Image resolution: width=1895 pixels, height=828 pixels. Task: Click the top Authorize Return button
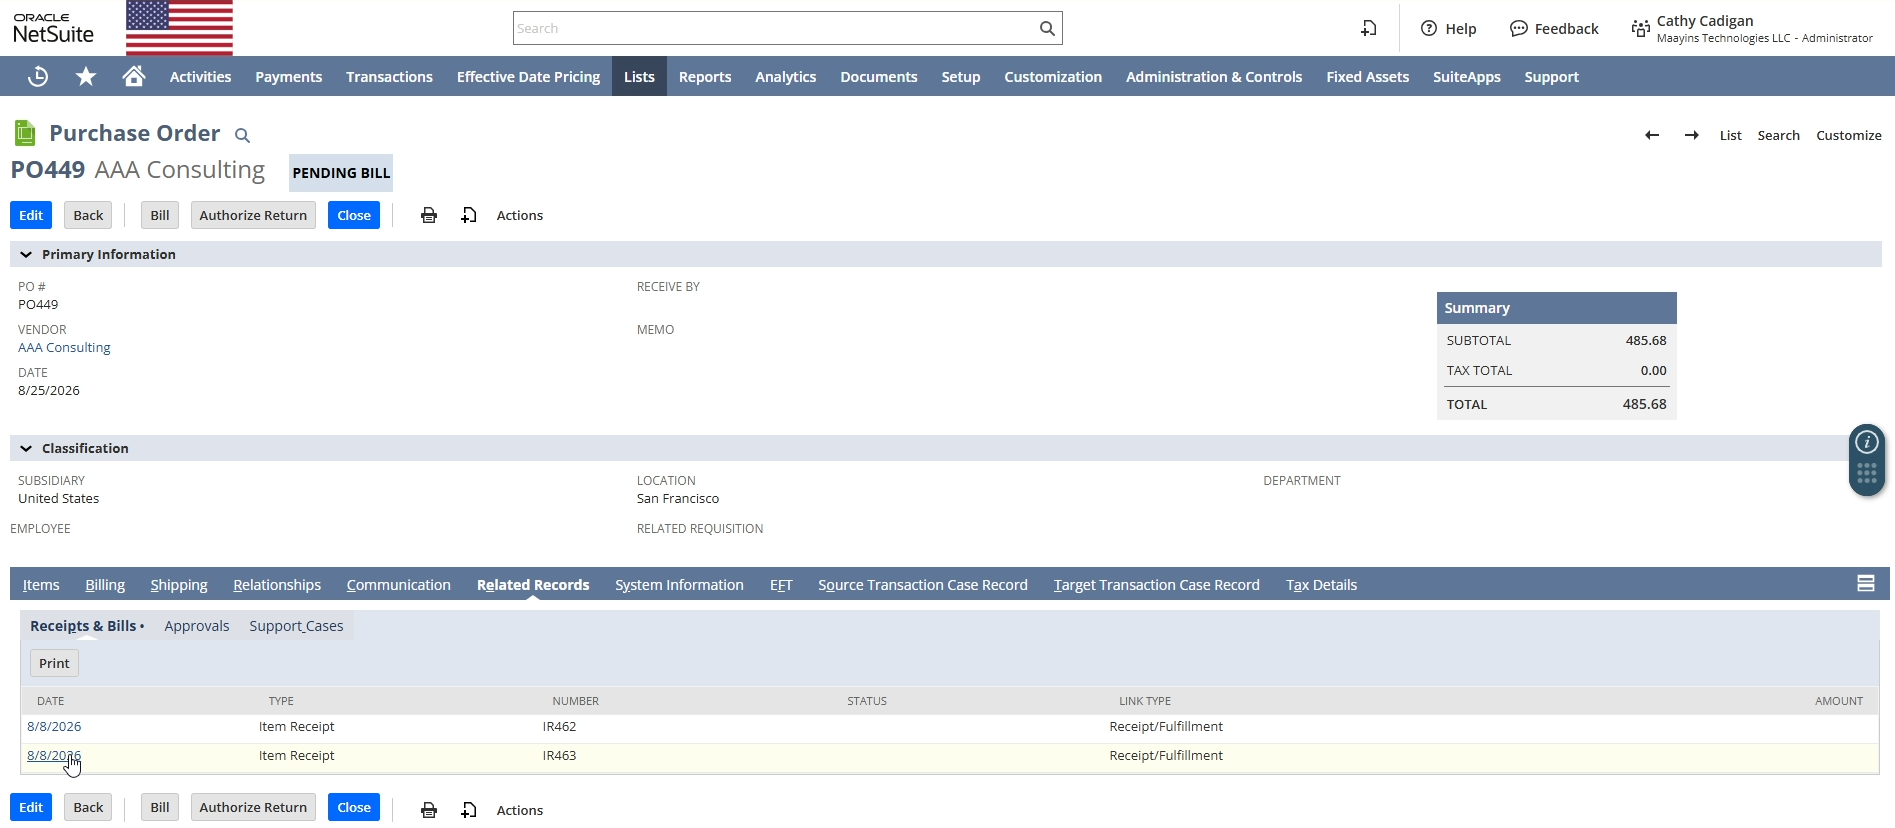[x=253, y=215]
